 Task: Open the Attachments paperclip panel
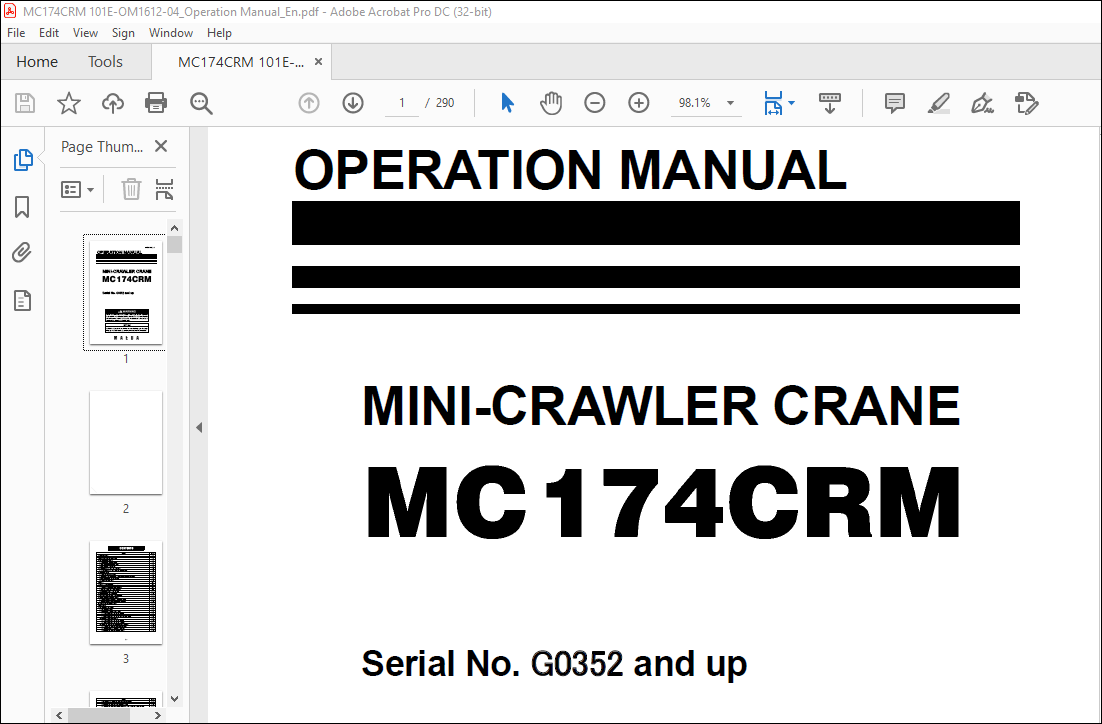click(x=22, y=253)
